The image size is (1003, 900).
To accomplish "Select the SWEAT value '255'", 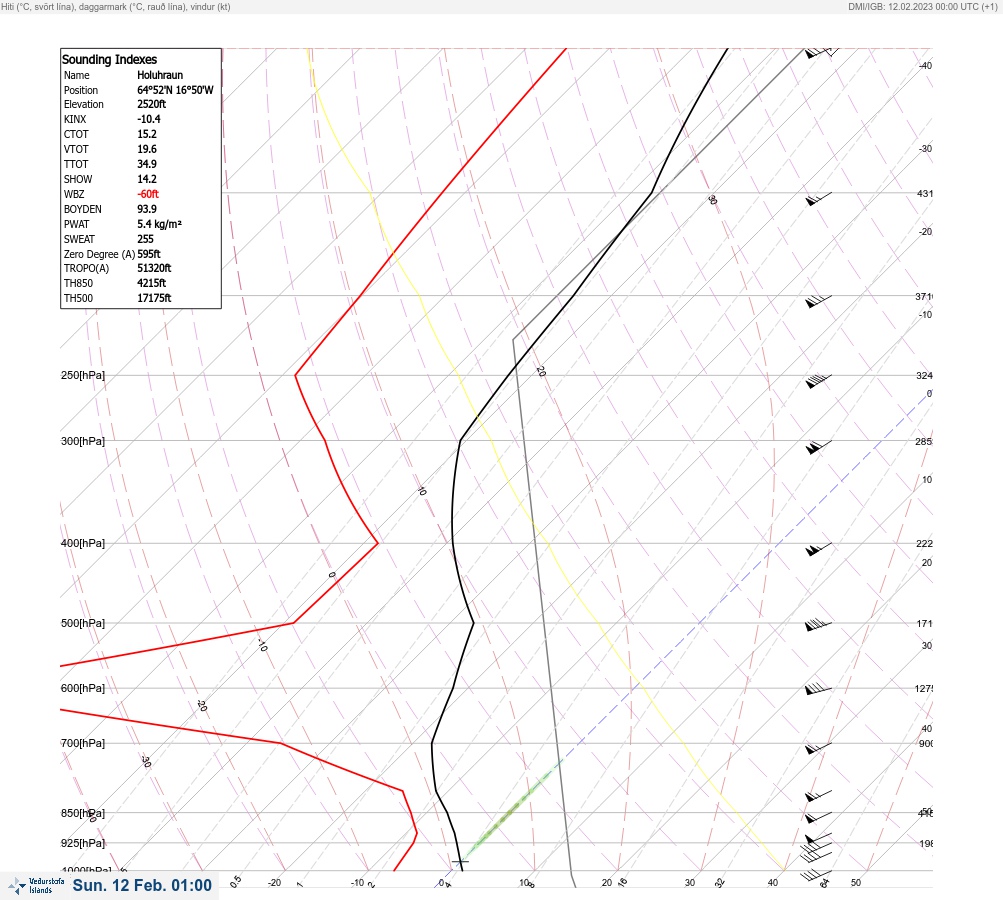I will [145, 239].
